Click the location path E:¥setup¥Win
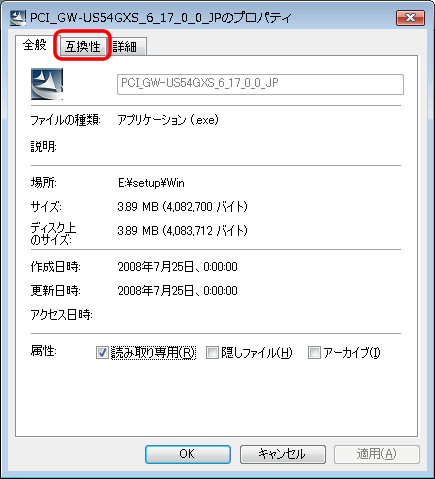The width and height of the screenshot is (435, 479). tap(151, 183)
